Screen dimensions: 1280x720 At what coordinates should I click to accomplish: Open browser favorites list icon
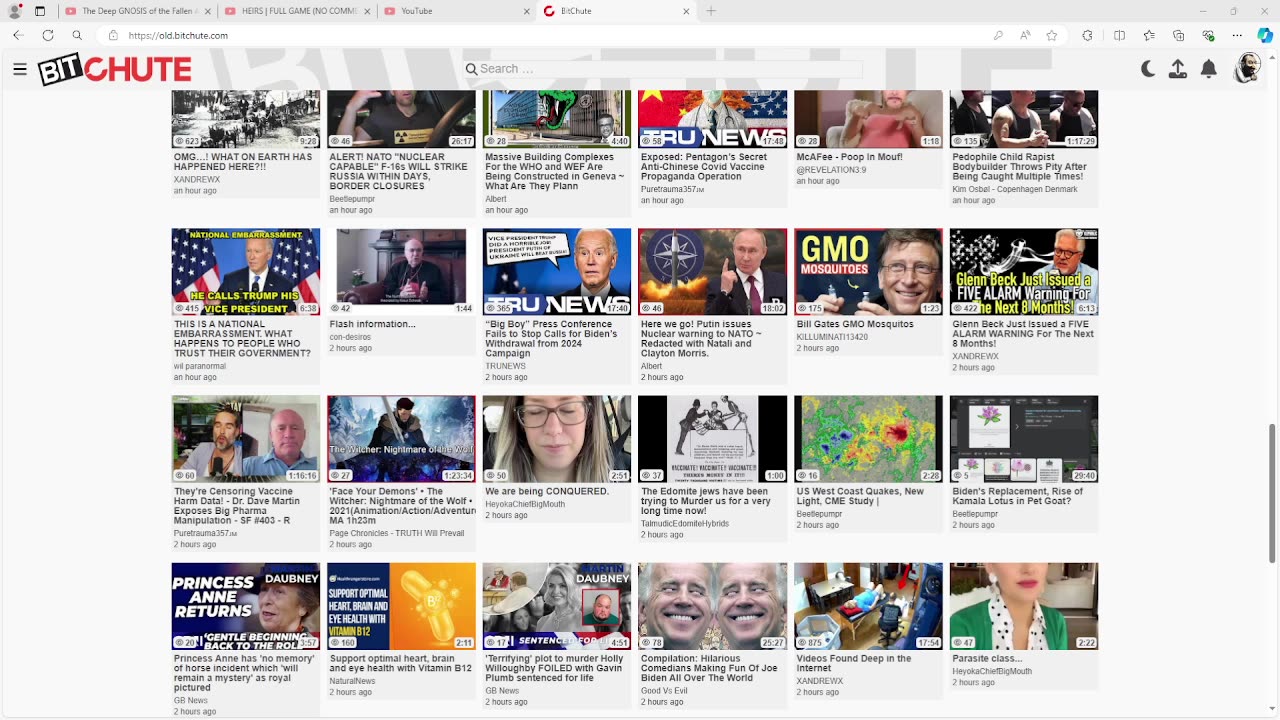click(1149, 35)
